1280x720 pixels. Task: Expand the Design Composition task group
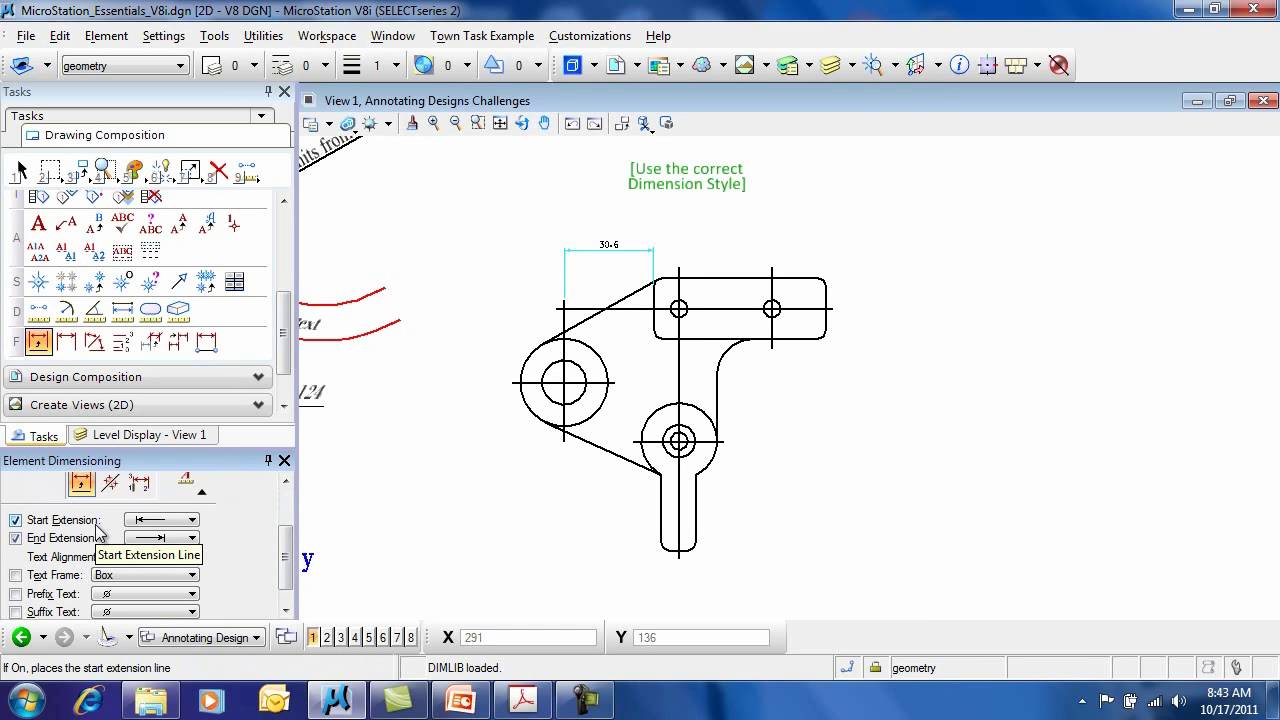[138, 377]
